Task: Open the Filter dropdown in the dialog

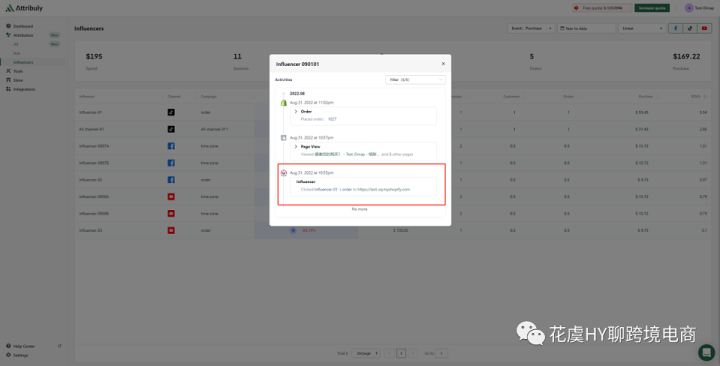Action: pos(415,80)
